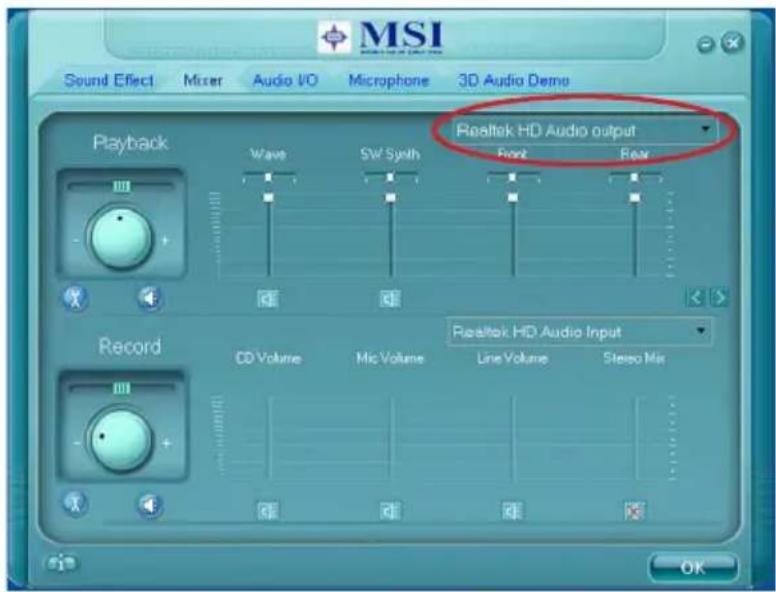
Task: Click the Playback wrench settings icon
Action: [75, 298]
